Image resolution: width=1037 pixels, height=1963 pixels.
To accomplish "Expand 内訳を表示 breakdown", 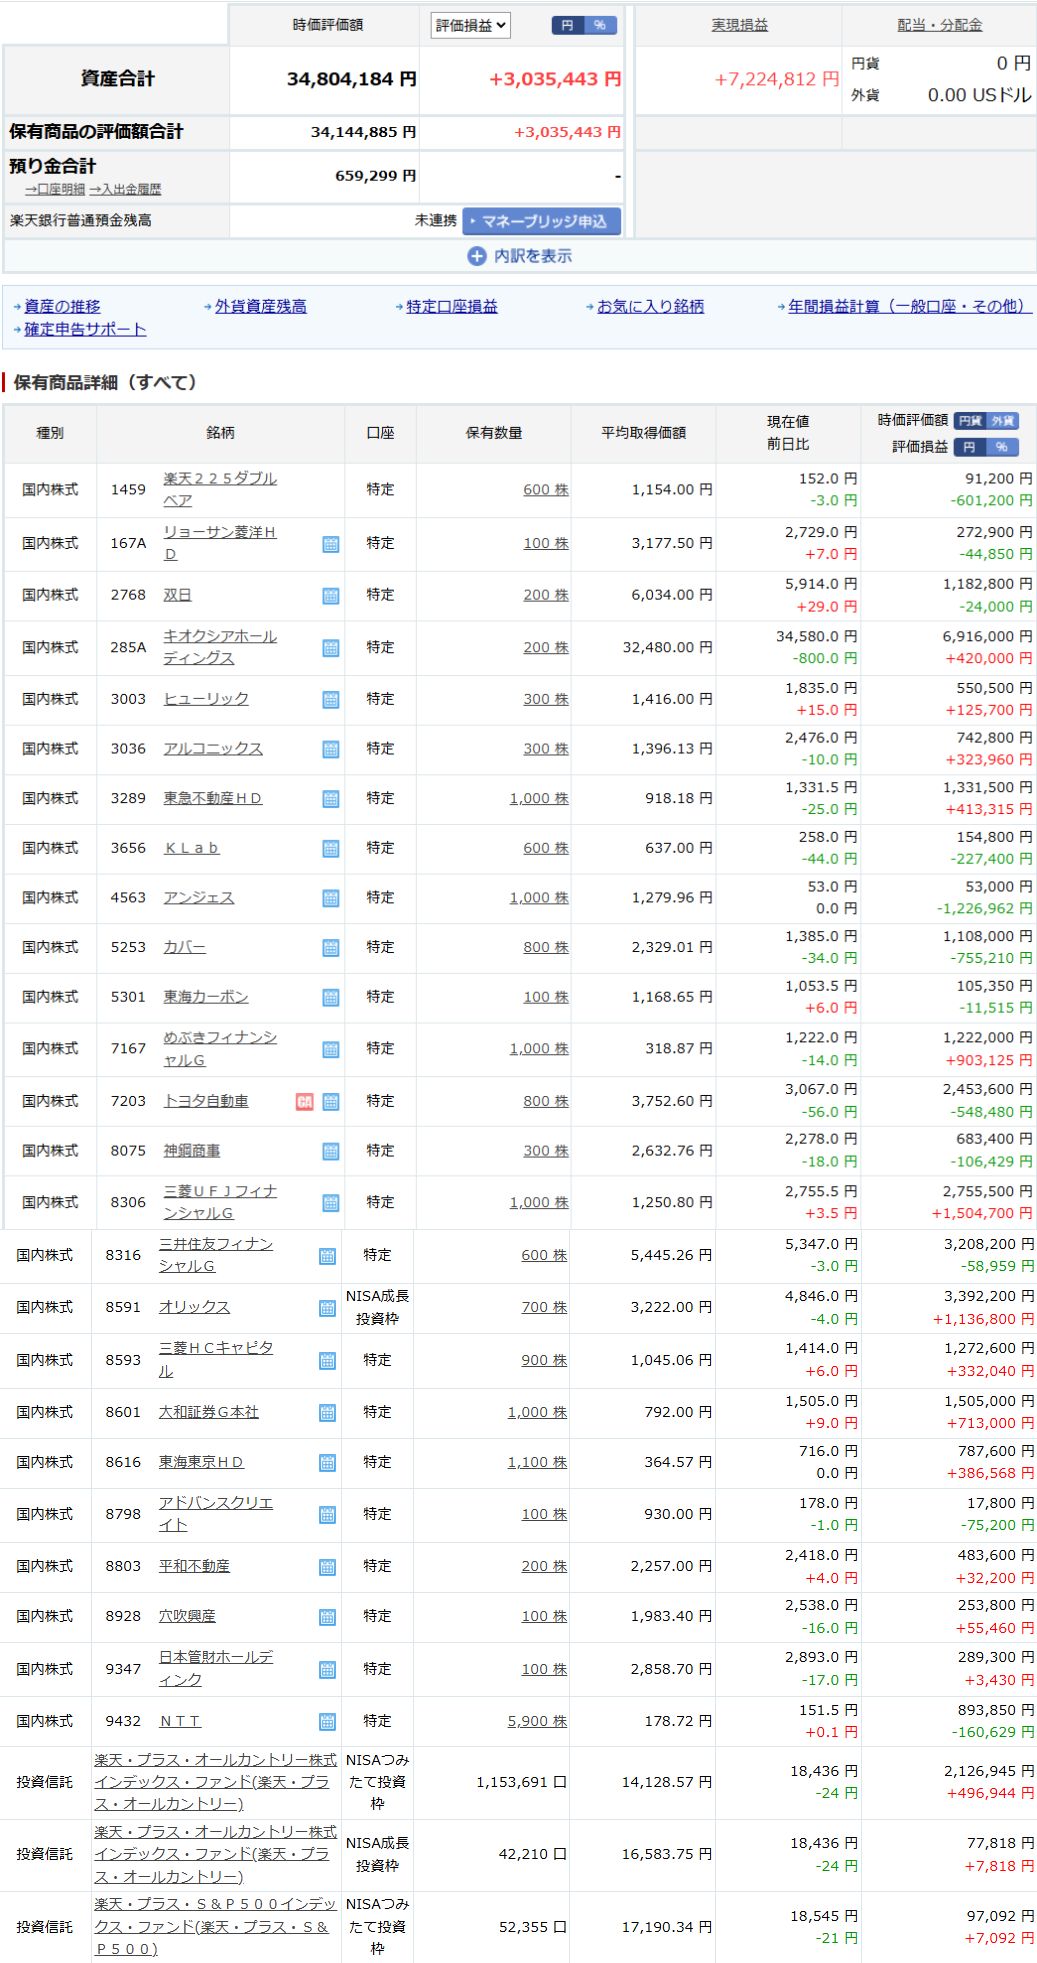I will 520,256.
